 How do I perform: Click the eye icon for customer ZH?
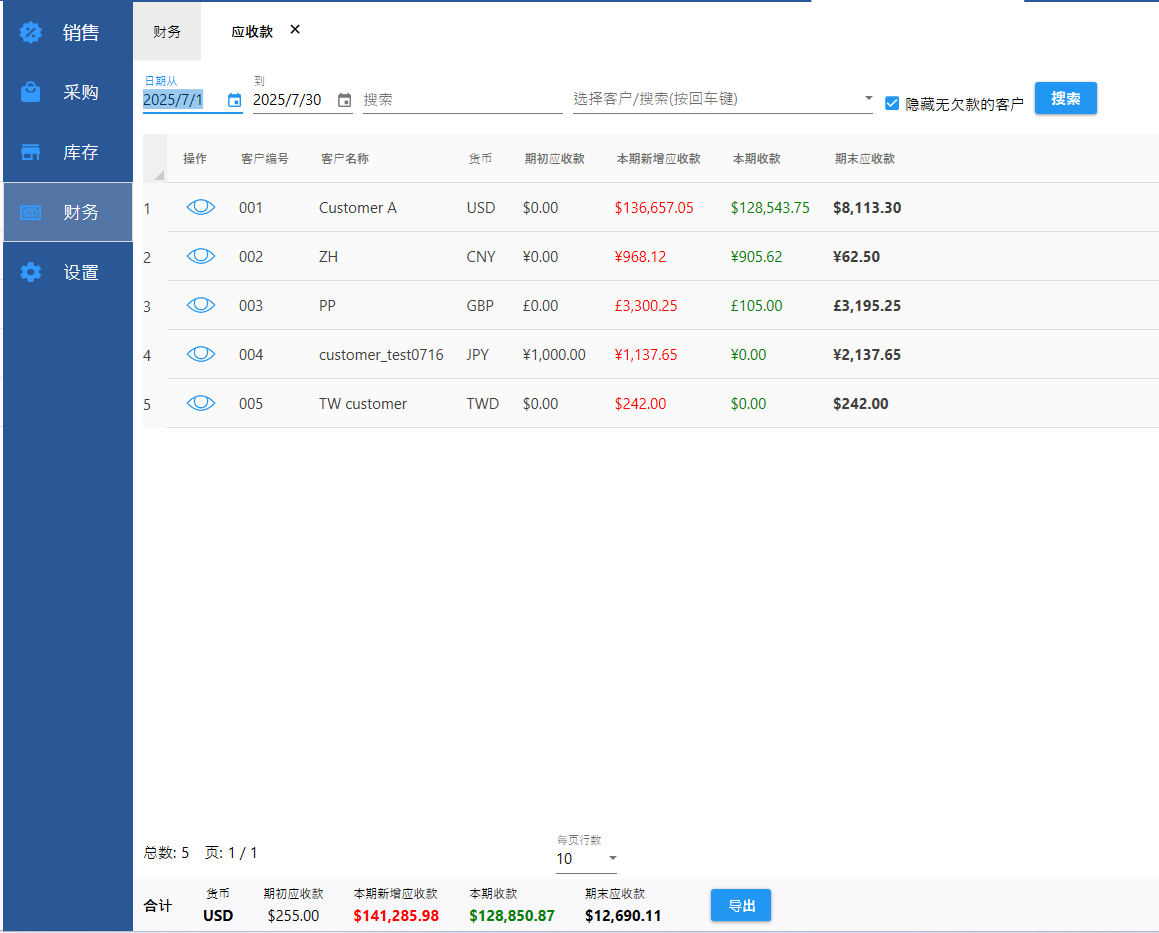point(201,256)
